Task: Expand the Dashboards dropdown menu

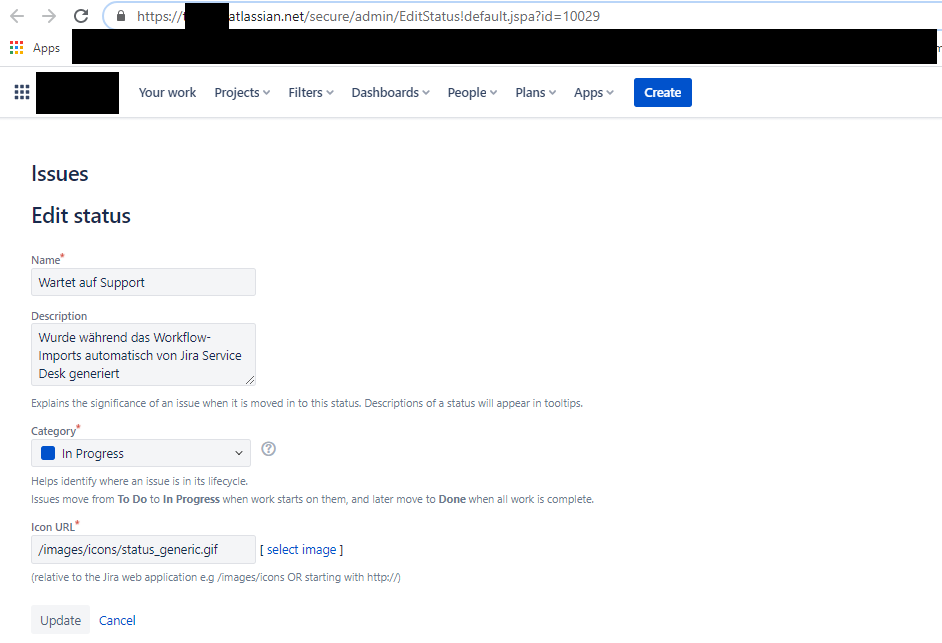Action: [390, 93]
